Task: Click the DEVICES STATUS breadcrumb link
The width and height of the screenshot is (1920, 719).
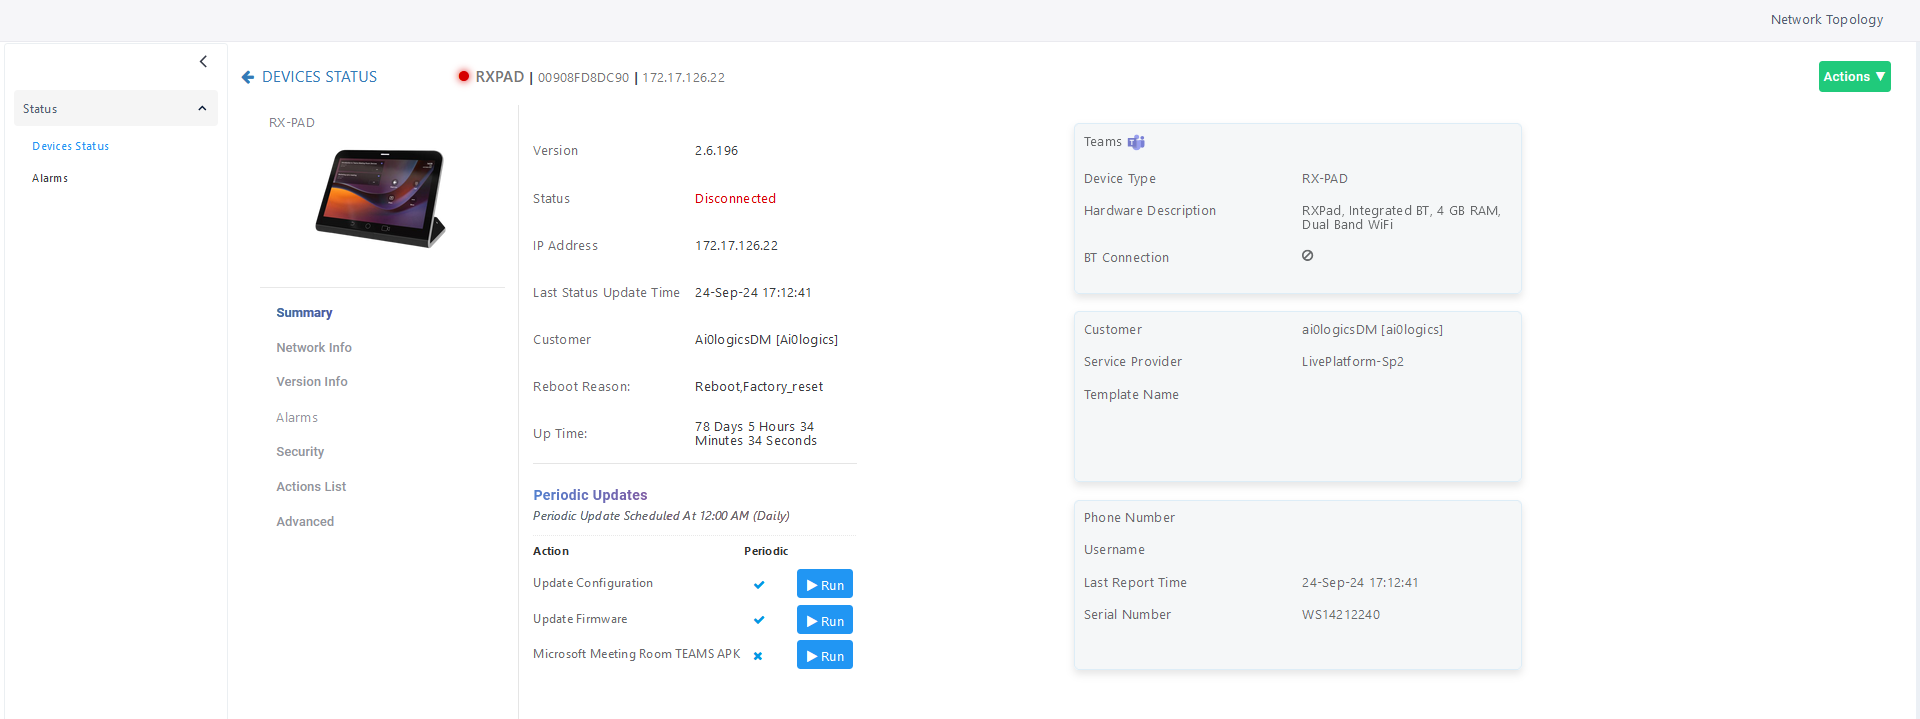Action: point(319,77)
